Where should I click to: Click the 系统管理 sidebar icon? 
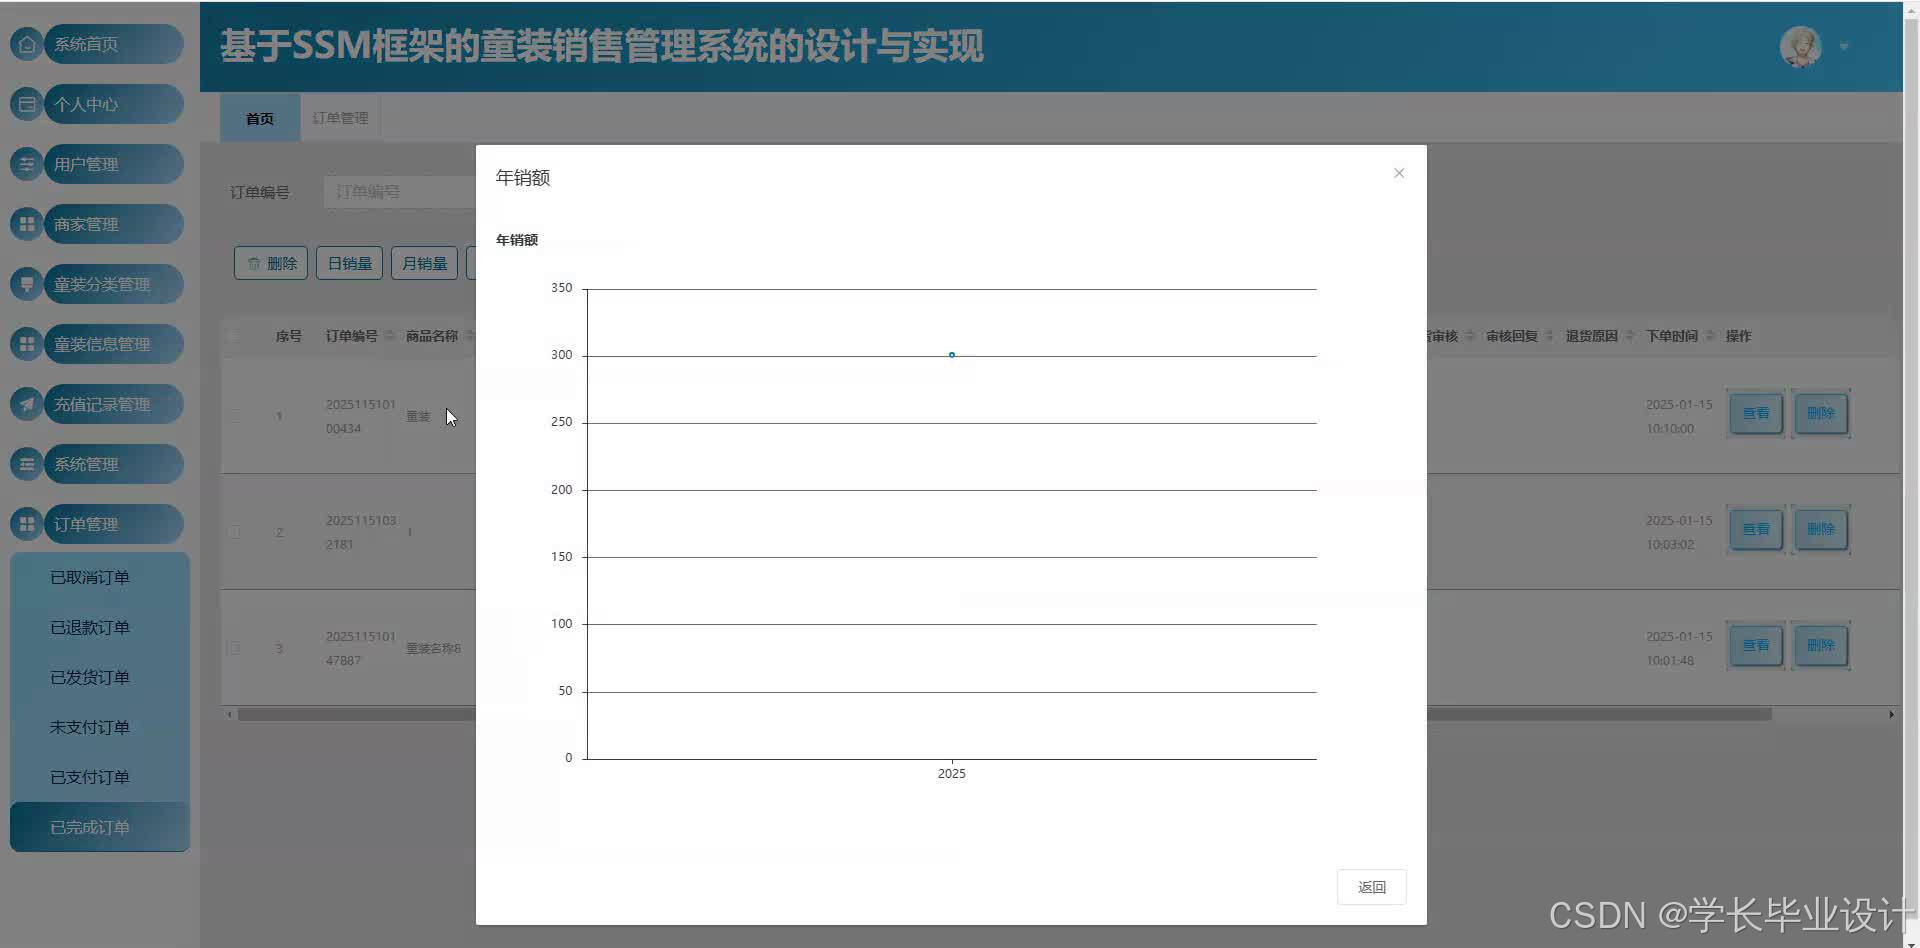click(27, 464)
